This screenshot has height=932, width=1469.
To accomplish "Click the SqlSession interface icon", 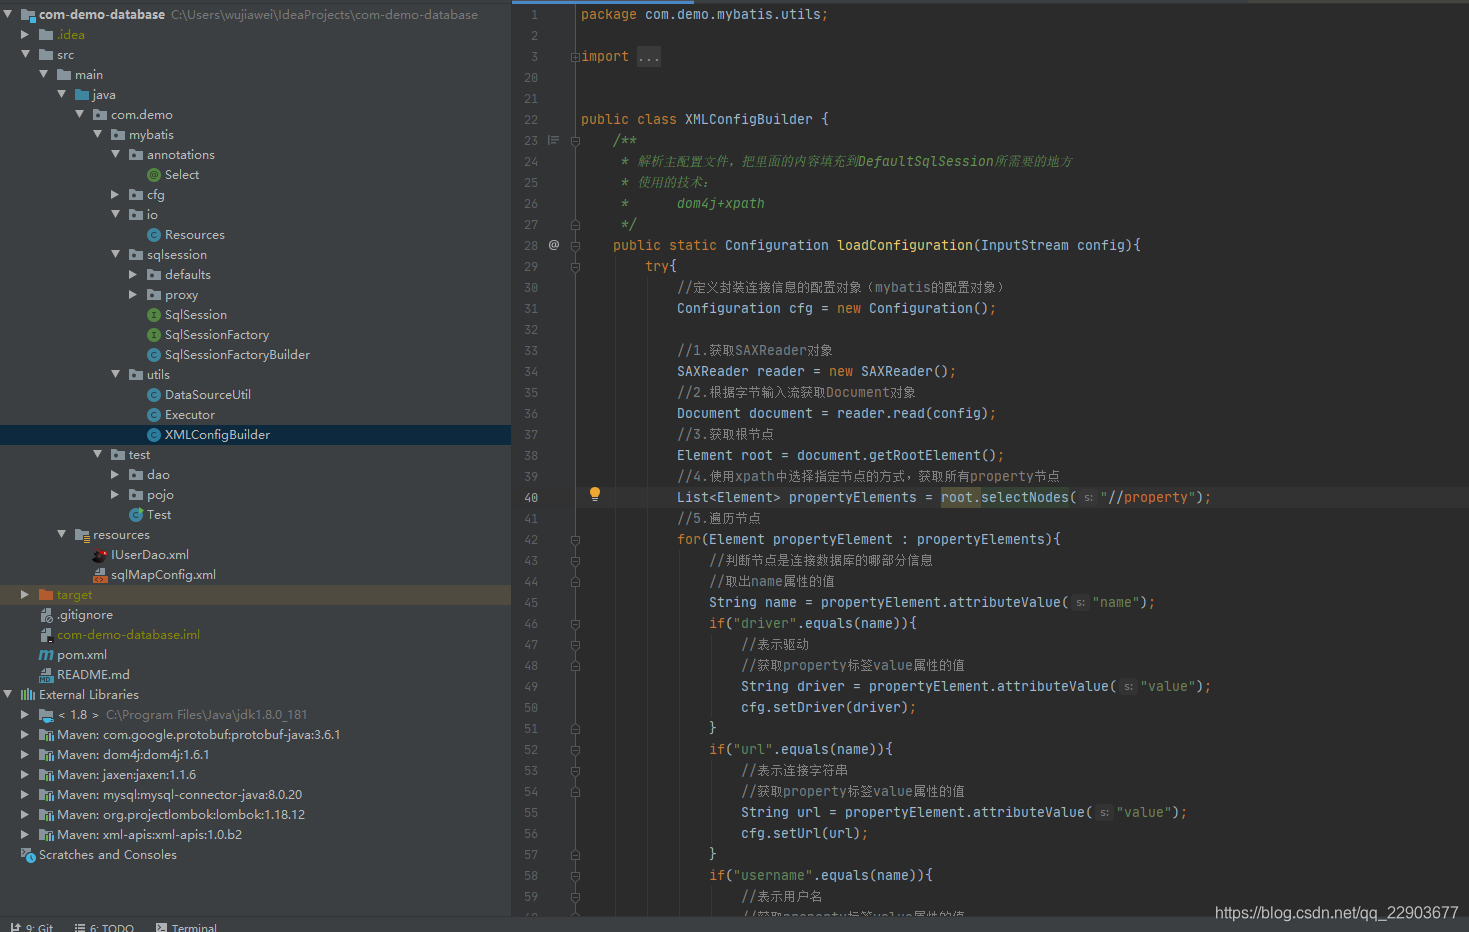I will [x=154, y=315].
